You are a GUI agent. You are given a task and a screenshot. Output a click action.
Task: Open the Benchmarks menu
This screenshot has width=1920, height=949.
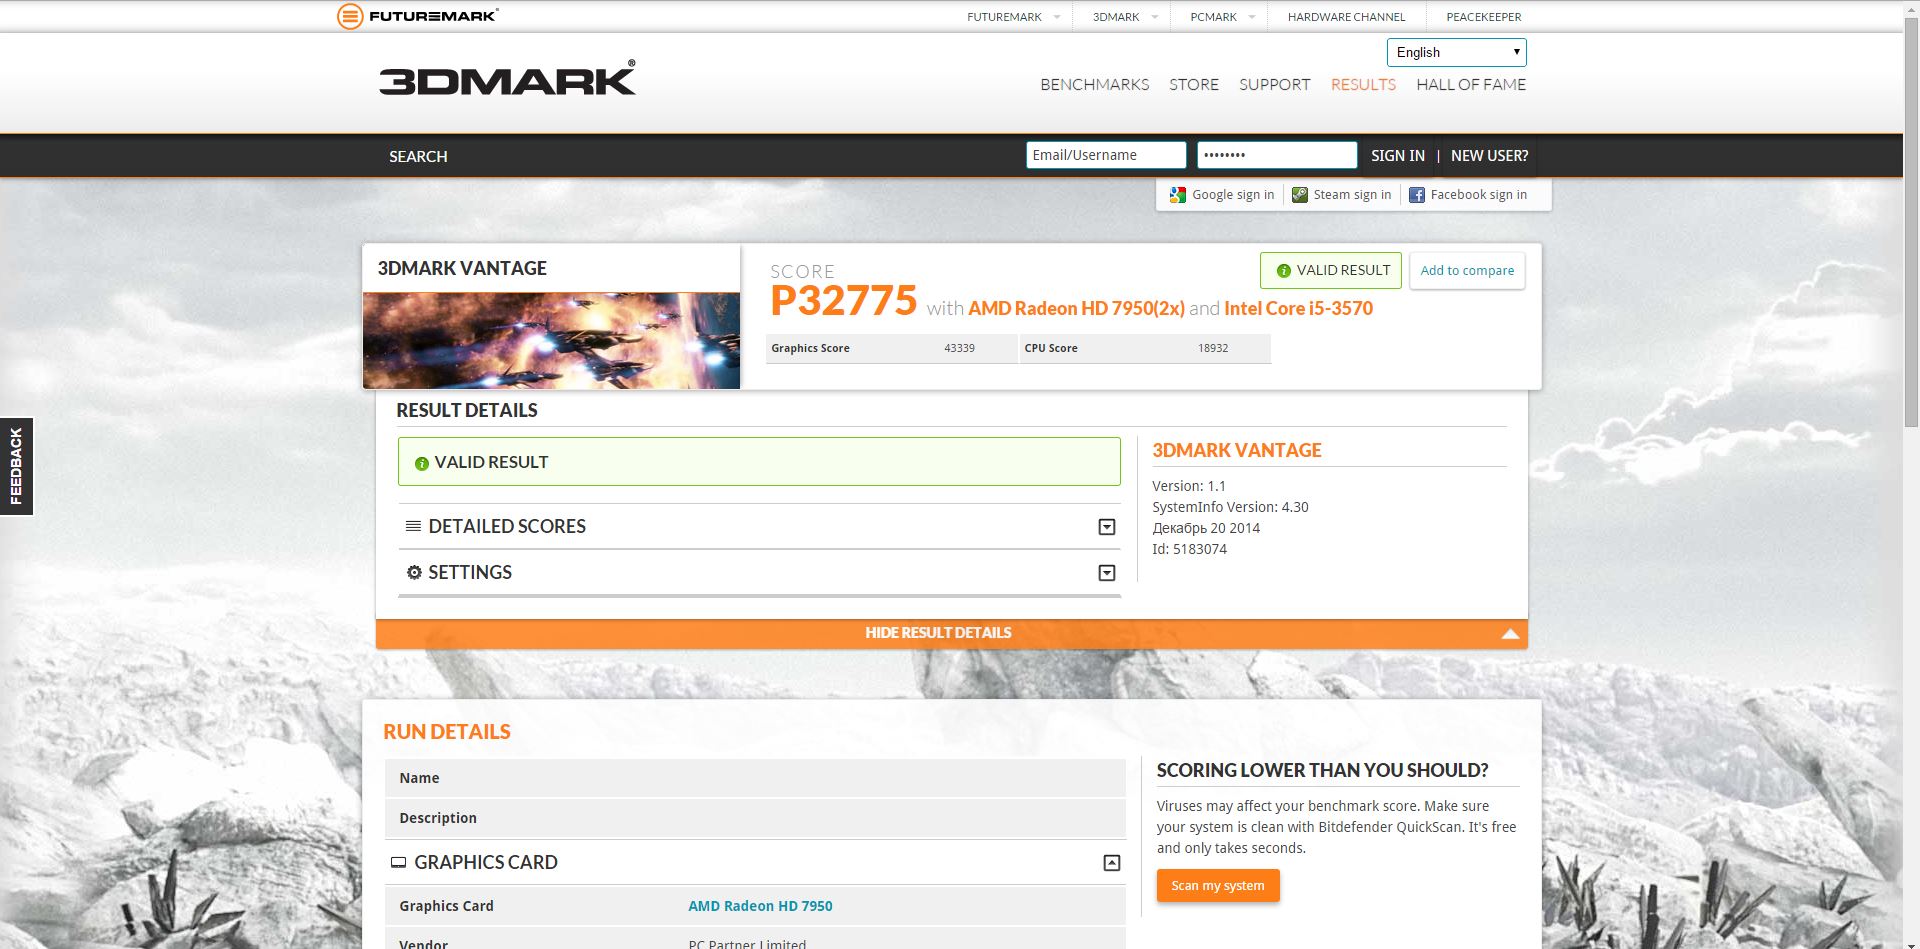pyautogui.click(x=1095, y=85)
